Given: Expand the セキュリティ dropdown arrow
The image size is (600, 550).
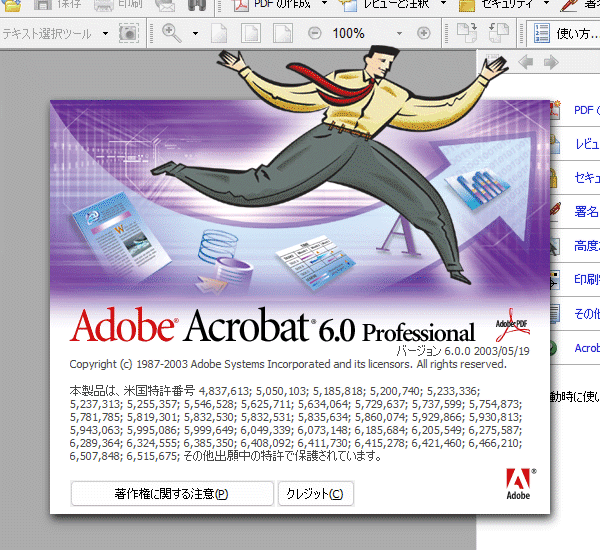Looking at the screenshot, I should click(x=546, y=3).
